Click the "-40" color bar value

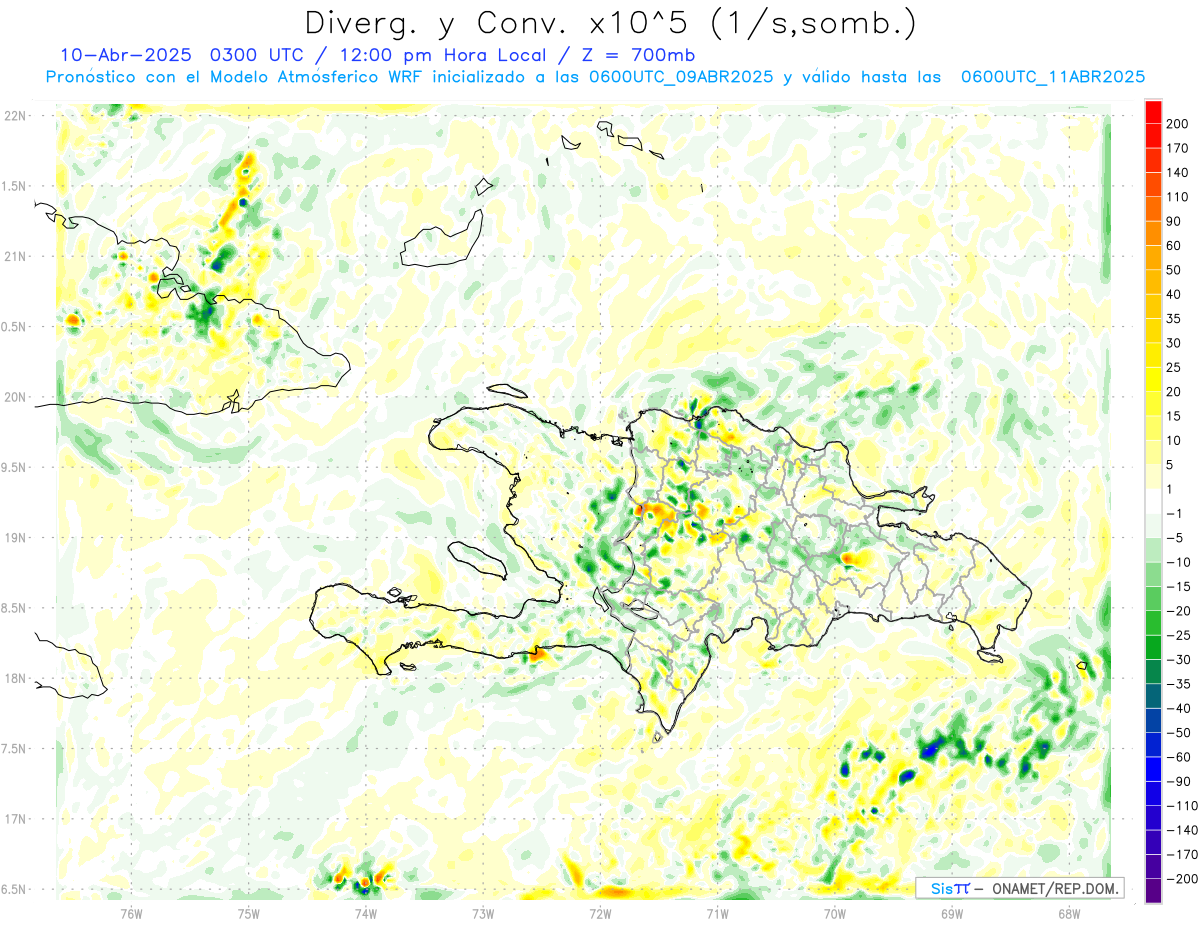(x=1178, y=708)
